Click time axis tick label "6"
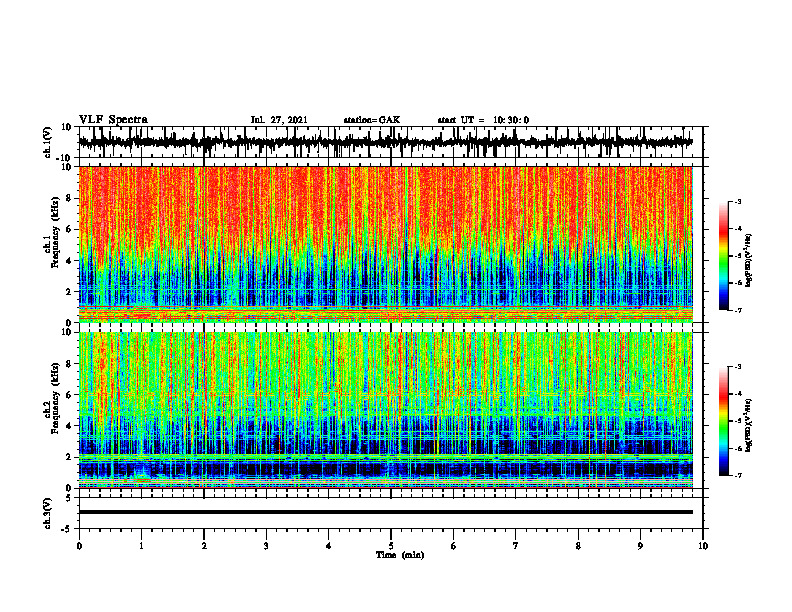This screenshot has width=792, height=612. coord(454,546)
